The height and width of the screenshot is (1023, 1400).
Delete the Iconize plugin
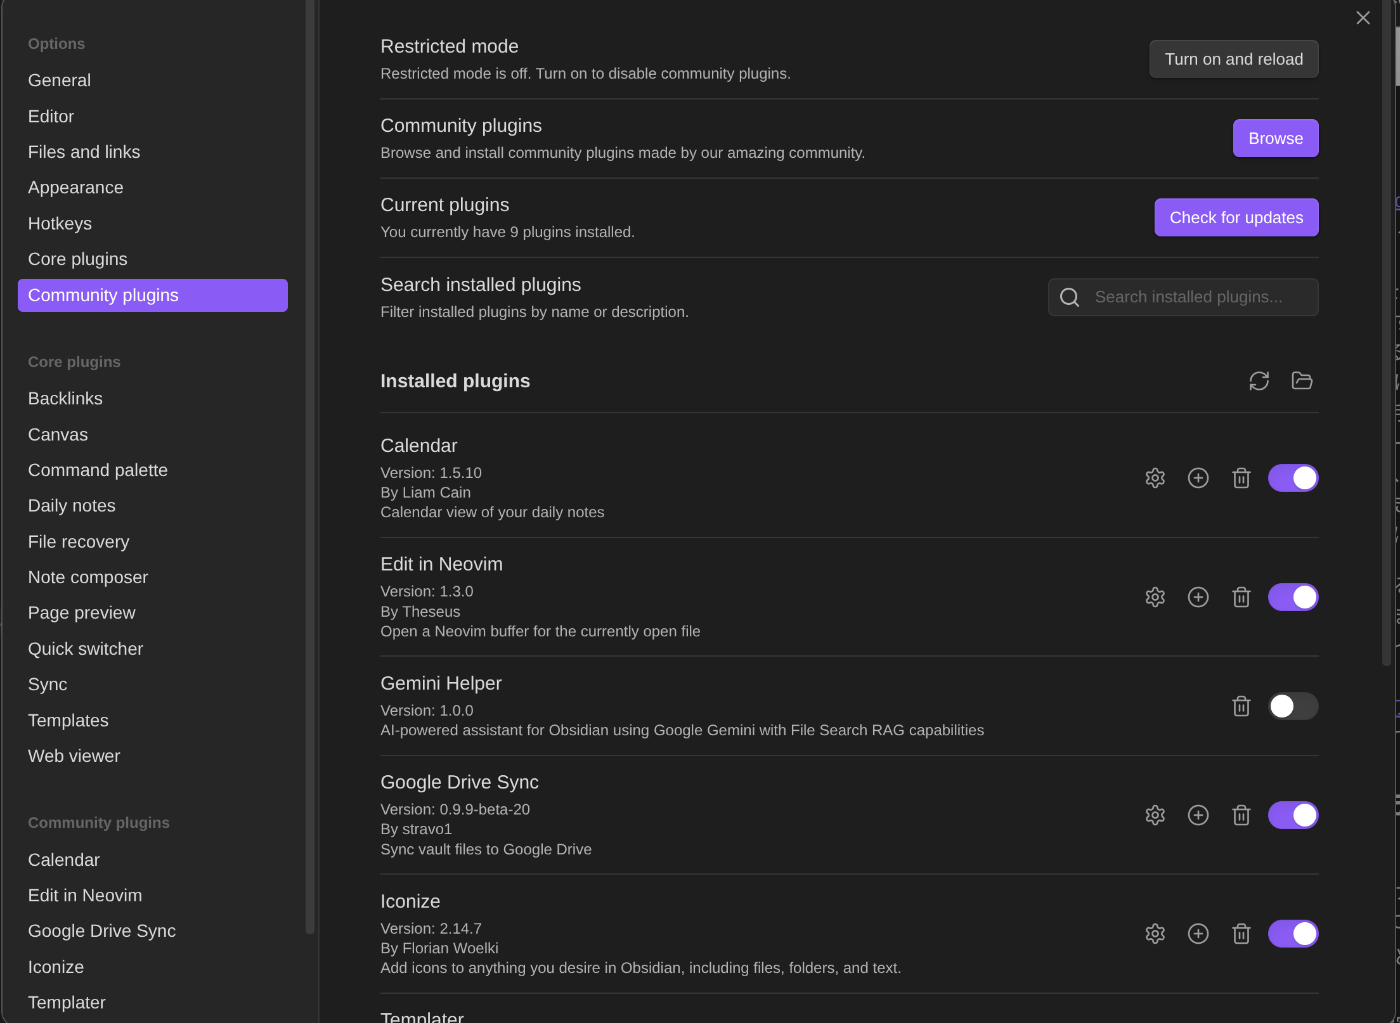(x=1241, y=934)
